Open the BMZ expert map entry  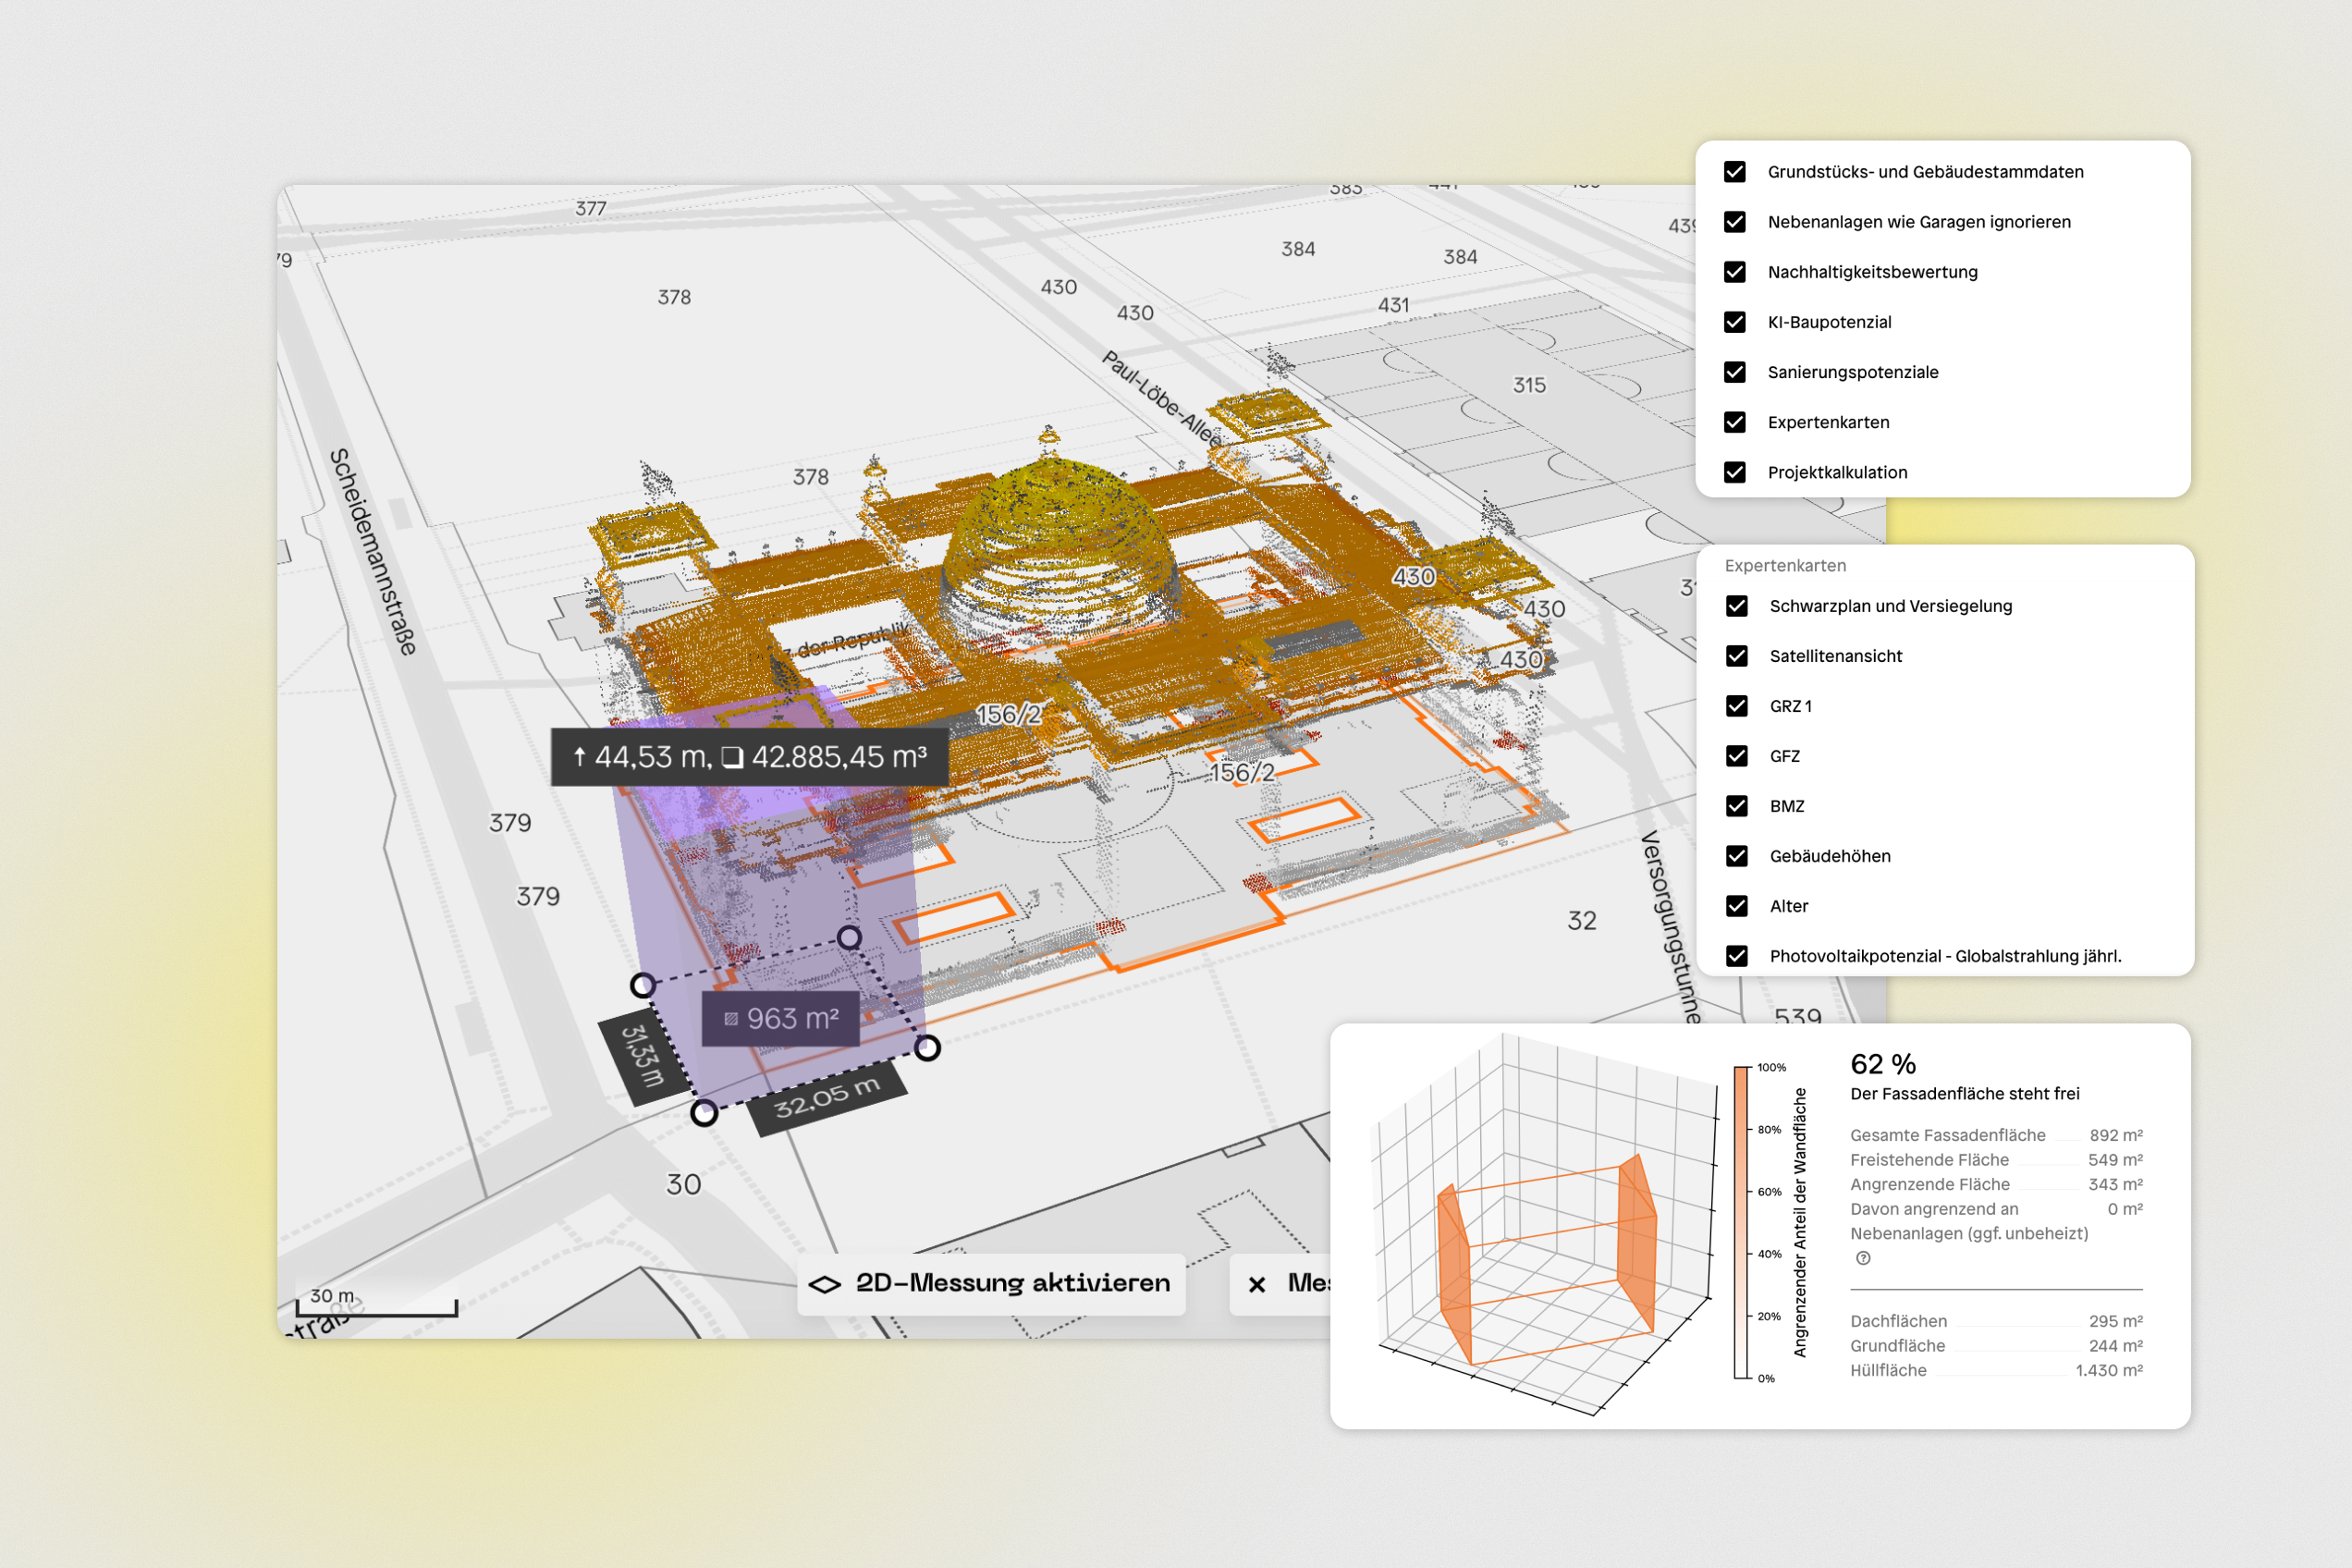point(1786,806)
